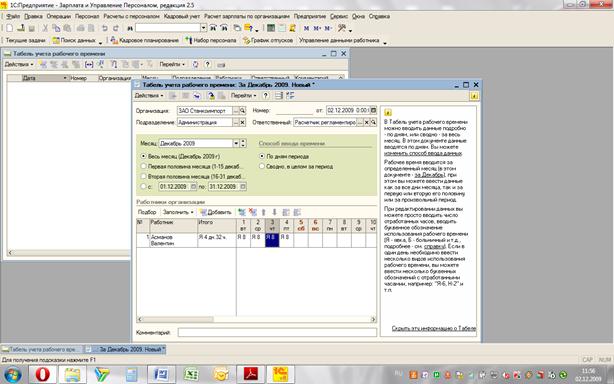Open the Правка menu
Viewport: 614px width, 384px height.
pos(33,16)
